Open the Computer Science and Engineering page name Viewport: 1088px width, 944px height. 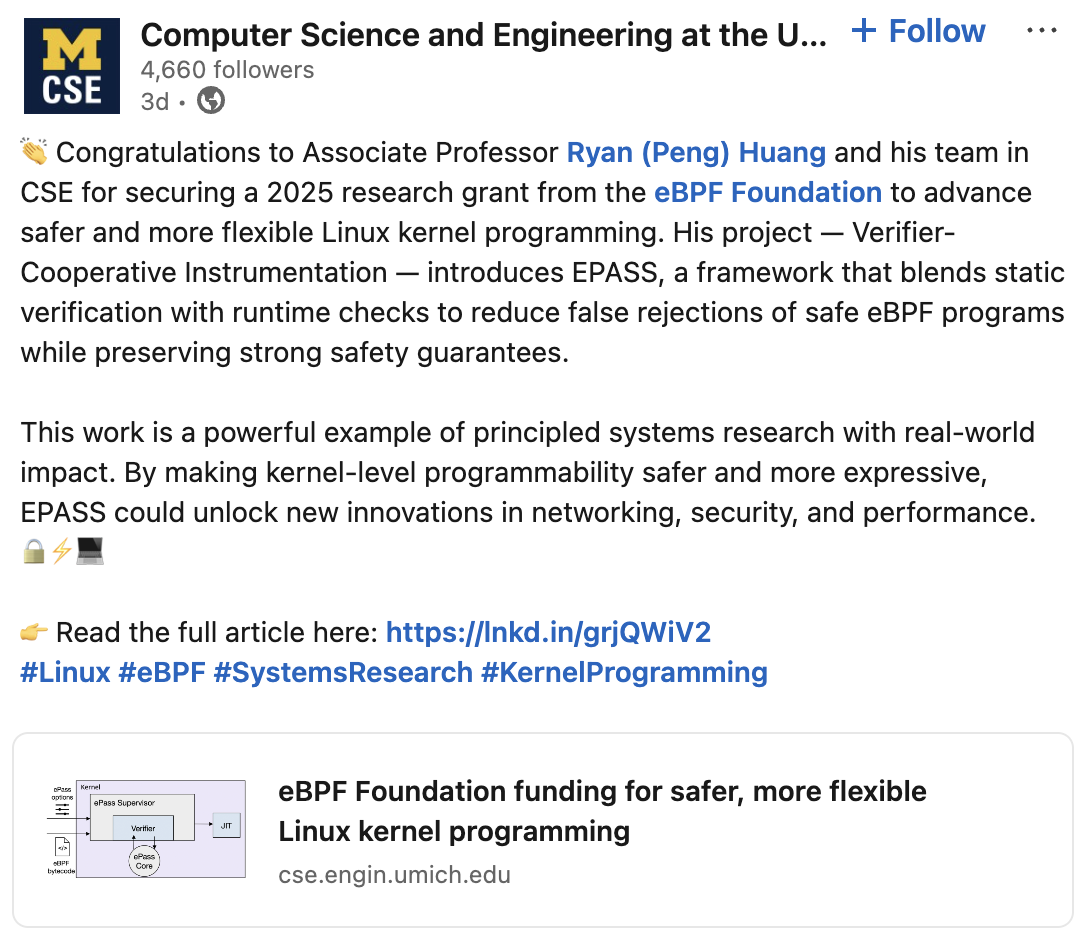coord(483,36)
